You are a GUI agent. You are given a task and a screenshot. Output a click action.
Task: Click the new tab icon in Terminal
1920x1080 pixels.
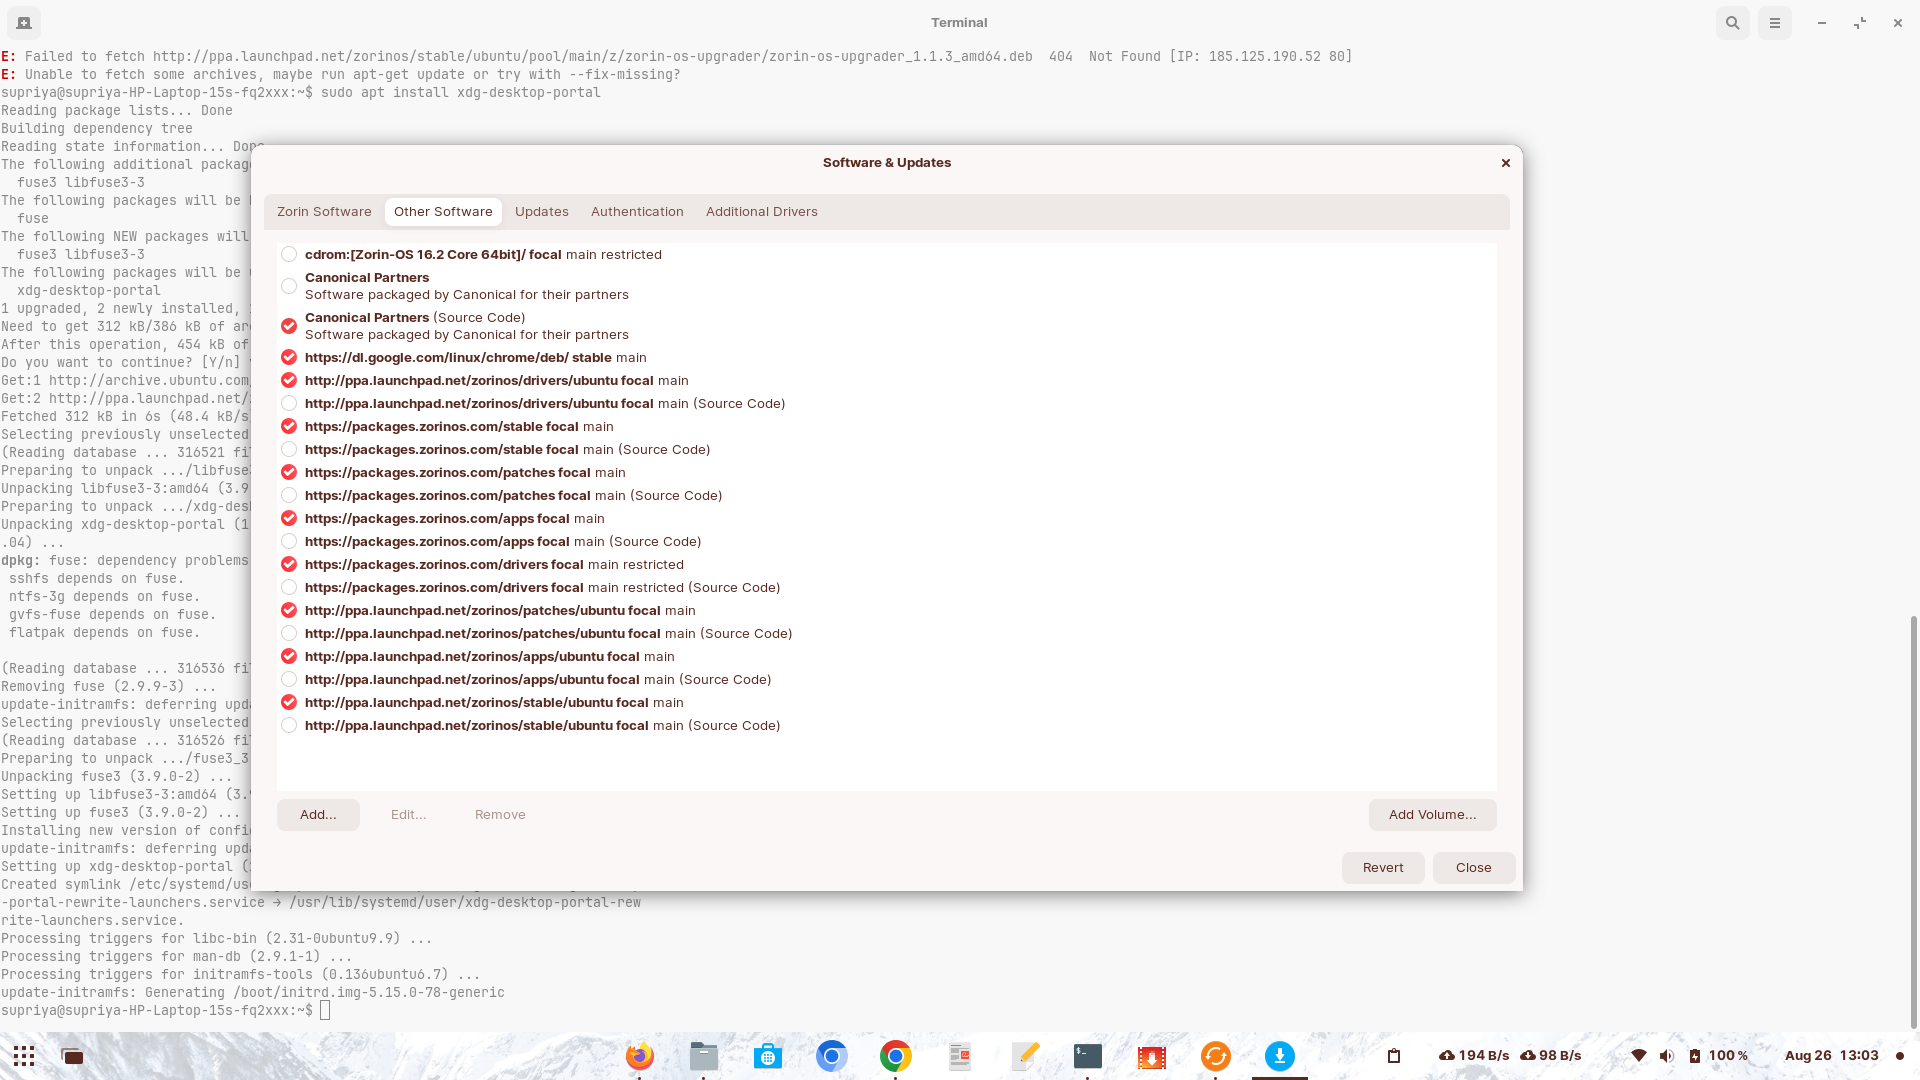24,23
